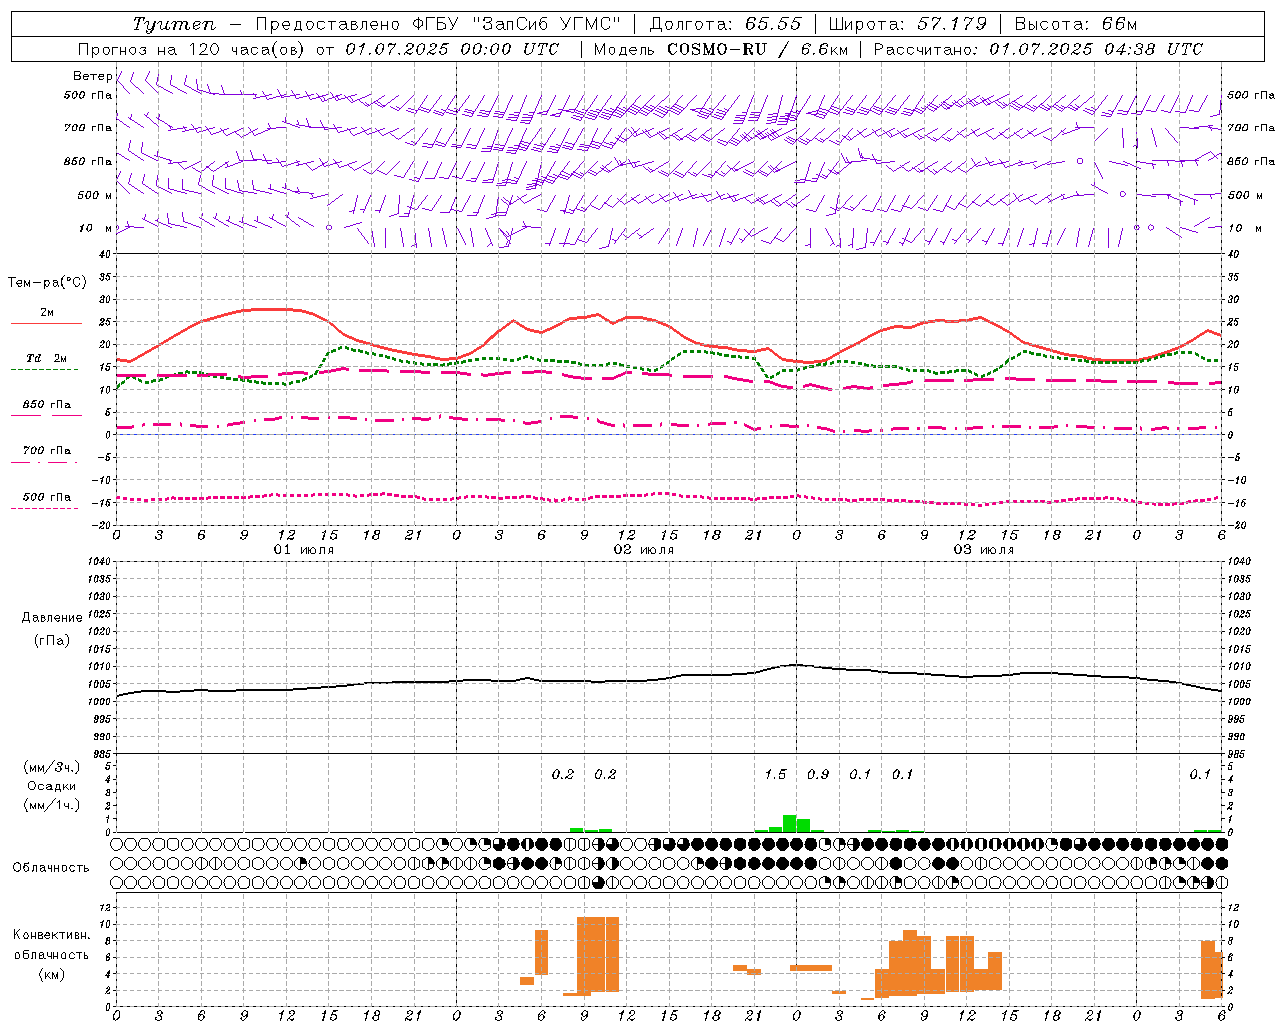Click the 'Ветер' wind panel label

[x=92, y=76]
